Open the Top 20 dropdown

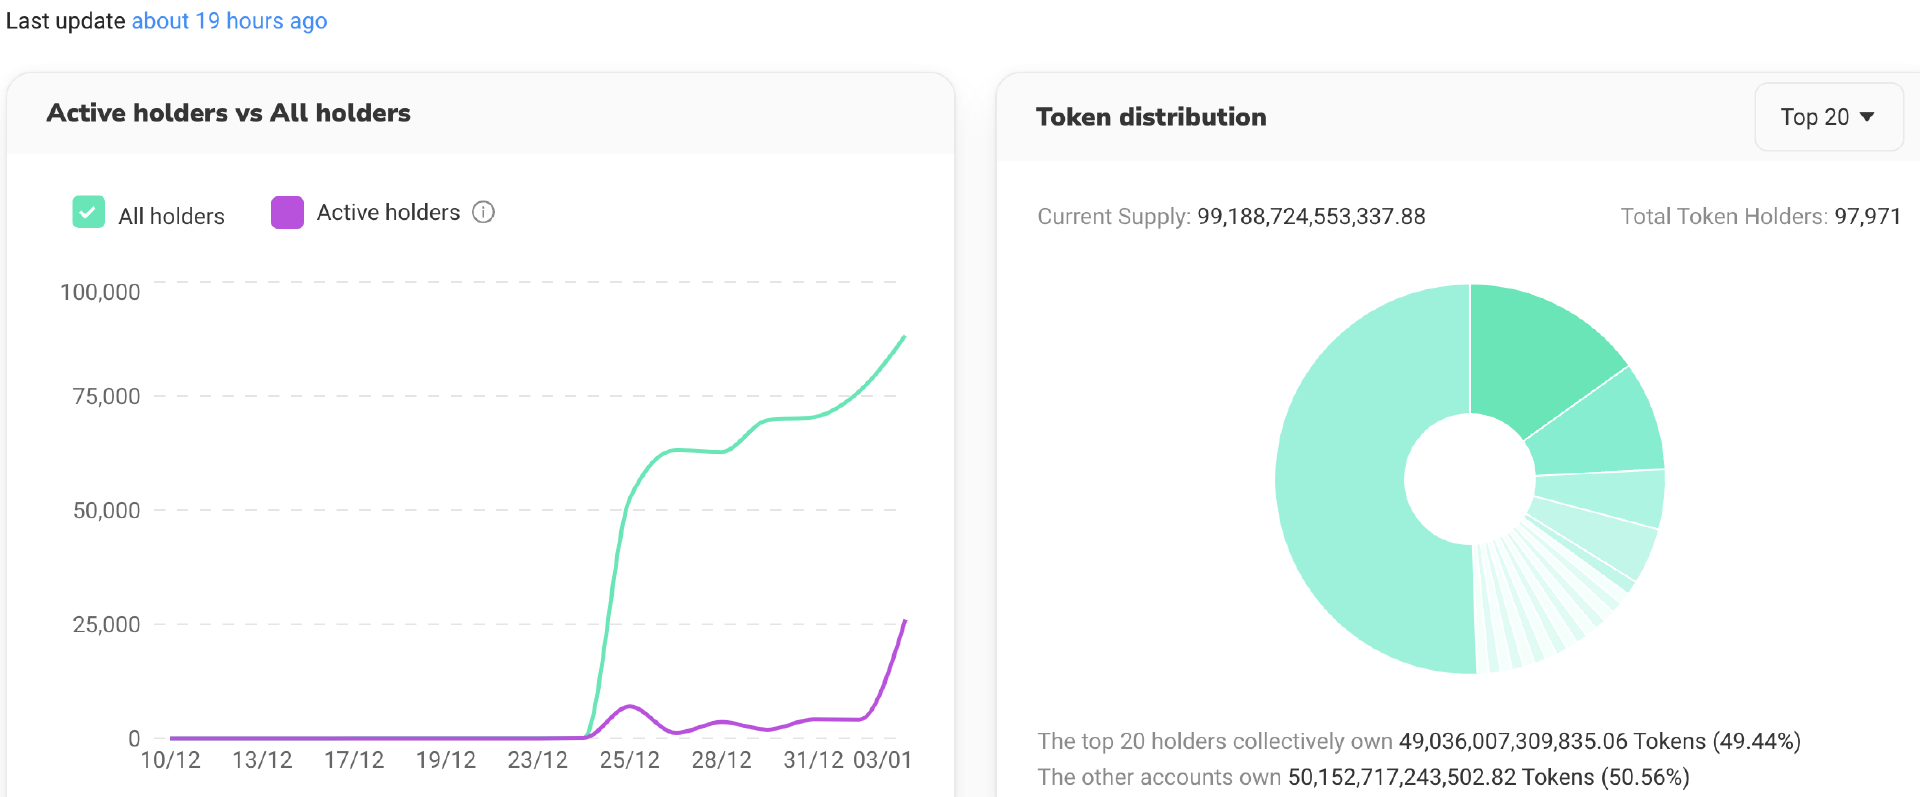tap(1828, 117)
